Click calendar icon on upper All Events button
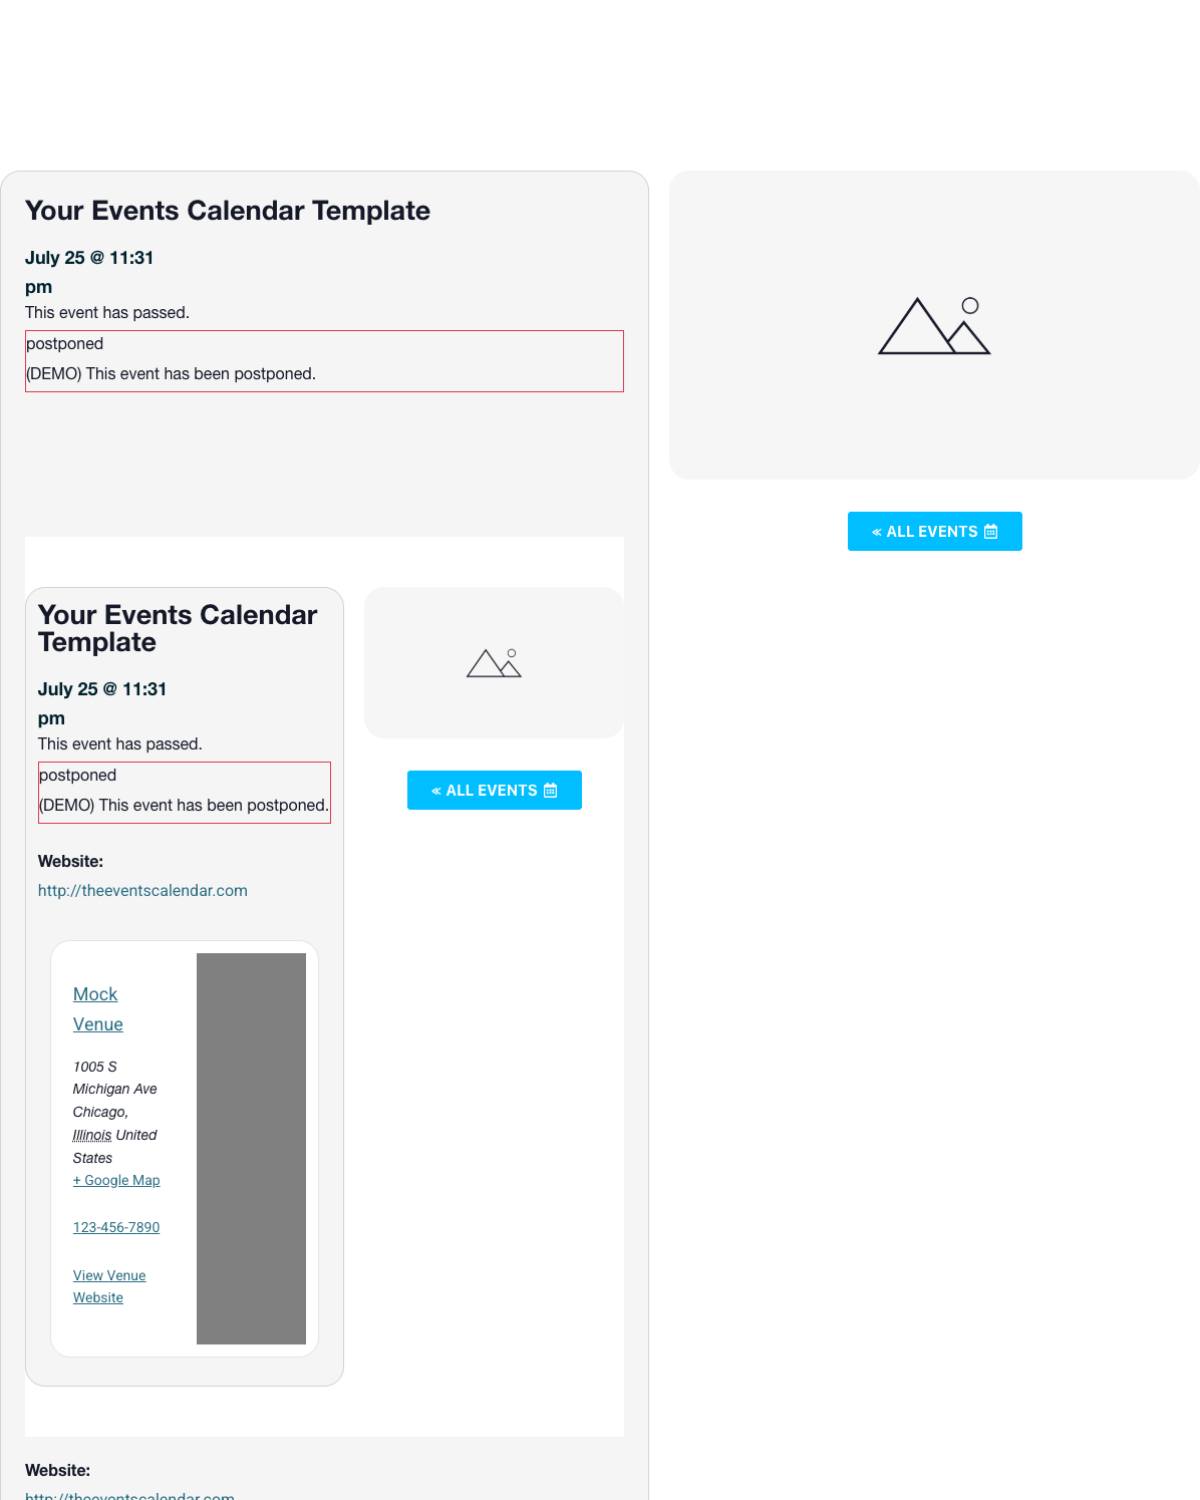Screen dimensions: 1200x1500 coord(991,532)
